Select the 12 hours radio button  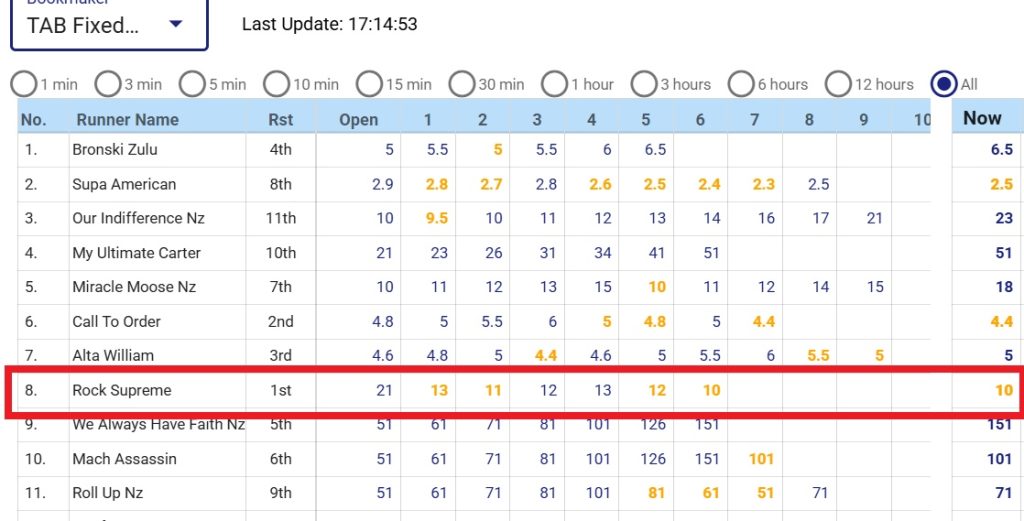839,84
